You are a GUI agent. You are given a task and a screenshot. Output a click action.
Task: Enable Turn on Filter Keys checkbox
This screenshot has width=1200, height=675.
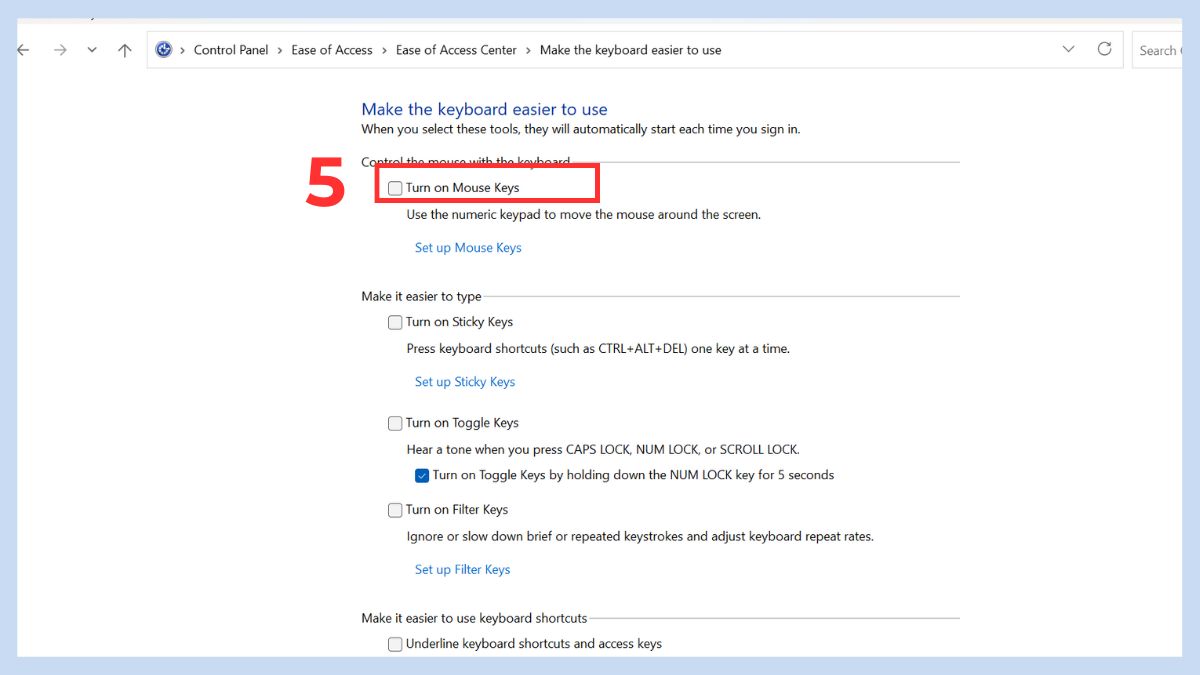click(x=395, y=510)
